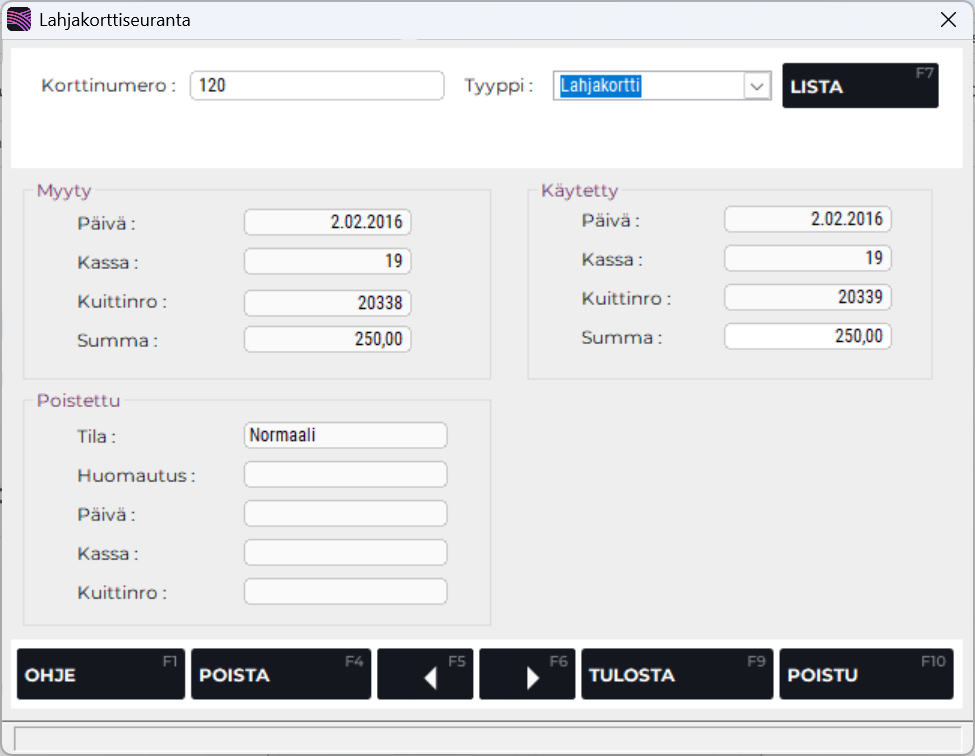Image resolution: width=975 pixels, height=756 pixels.
Task: Click the Huomautus input field
Action: (345, 474)
